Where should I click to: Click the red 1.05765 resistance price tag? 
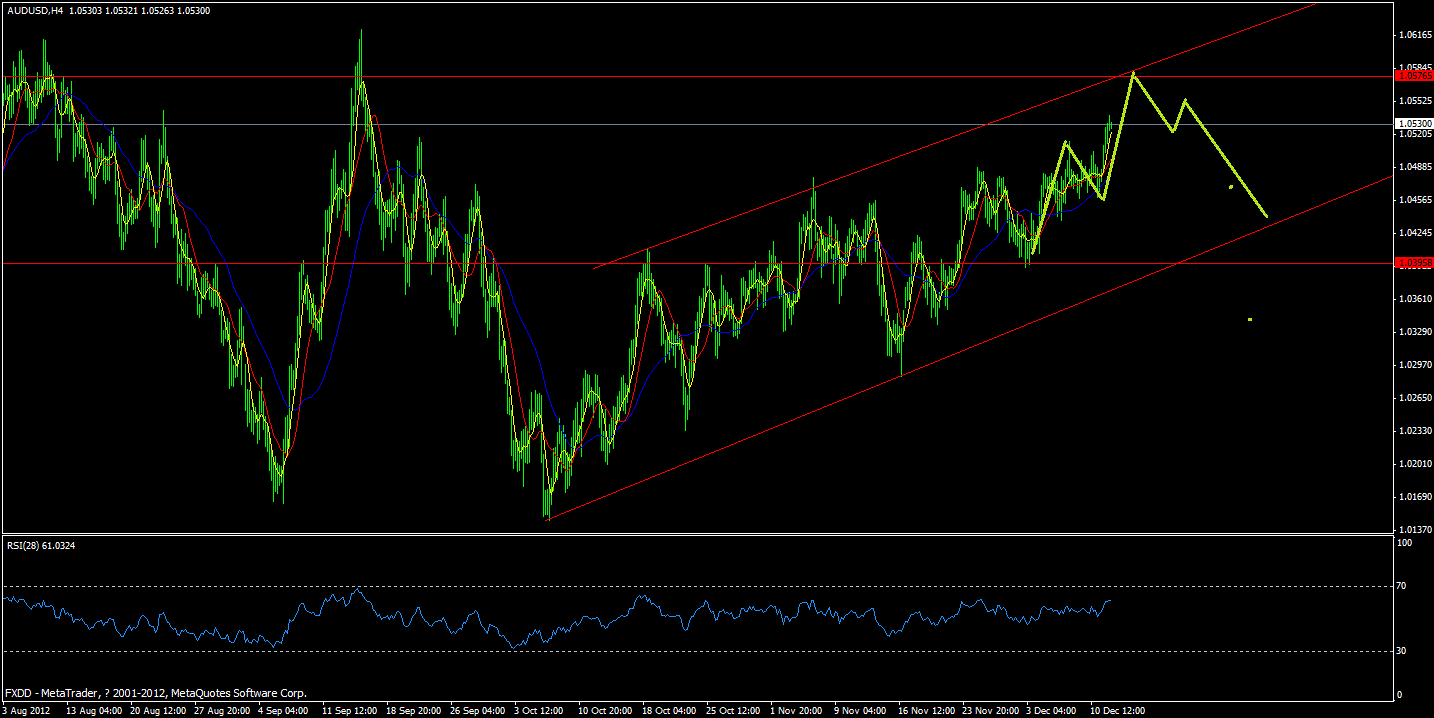pyautogui.click(x=1411, y=75)
